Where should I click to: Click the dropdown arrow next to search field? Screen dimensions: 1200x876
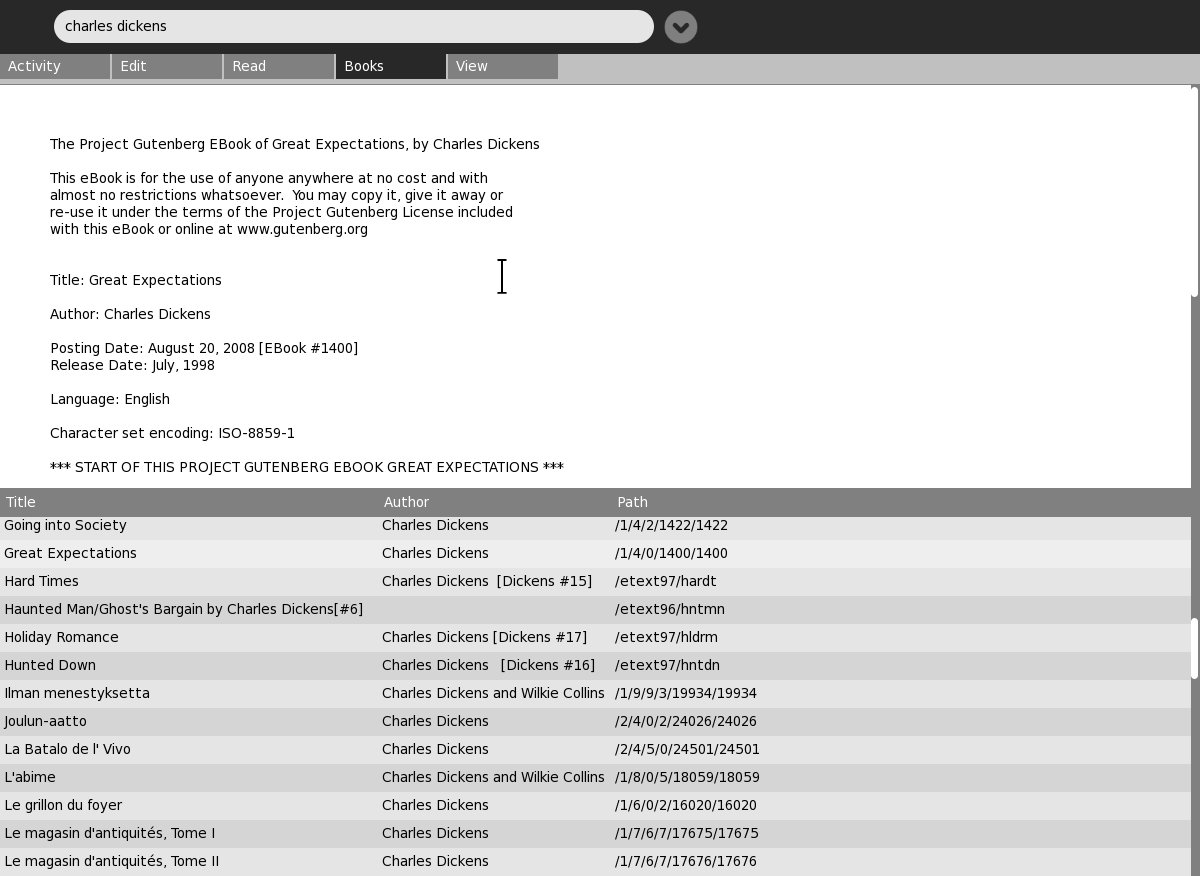(680, 27)
